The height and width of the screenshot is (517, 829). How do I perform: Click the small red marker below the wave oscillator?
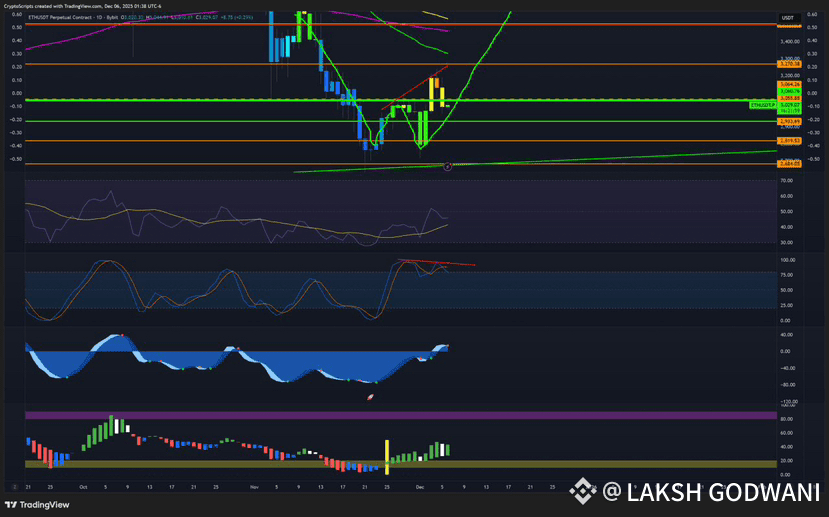(x=371, y=396)
